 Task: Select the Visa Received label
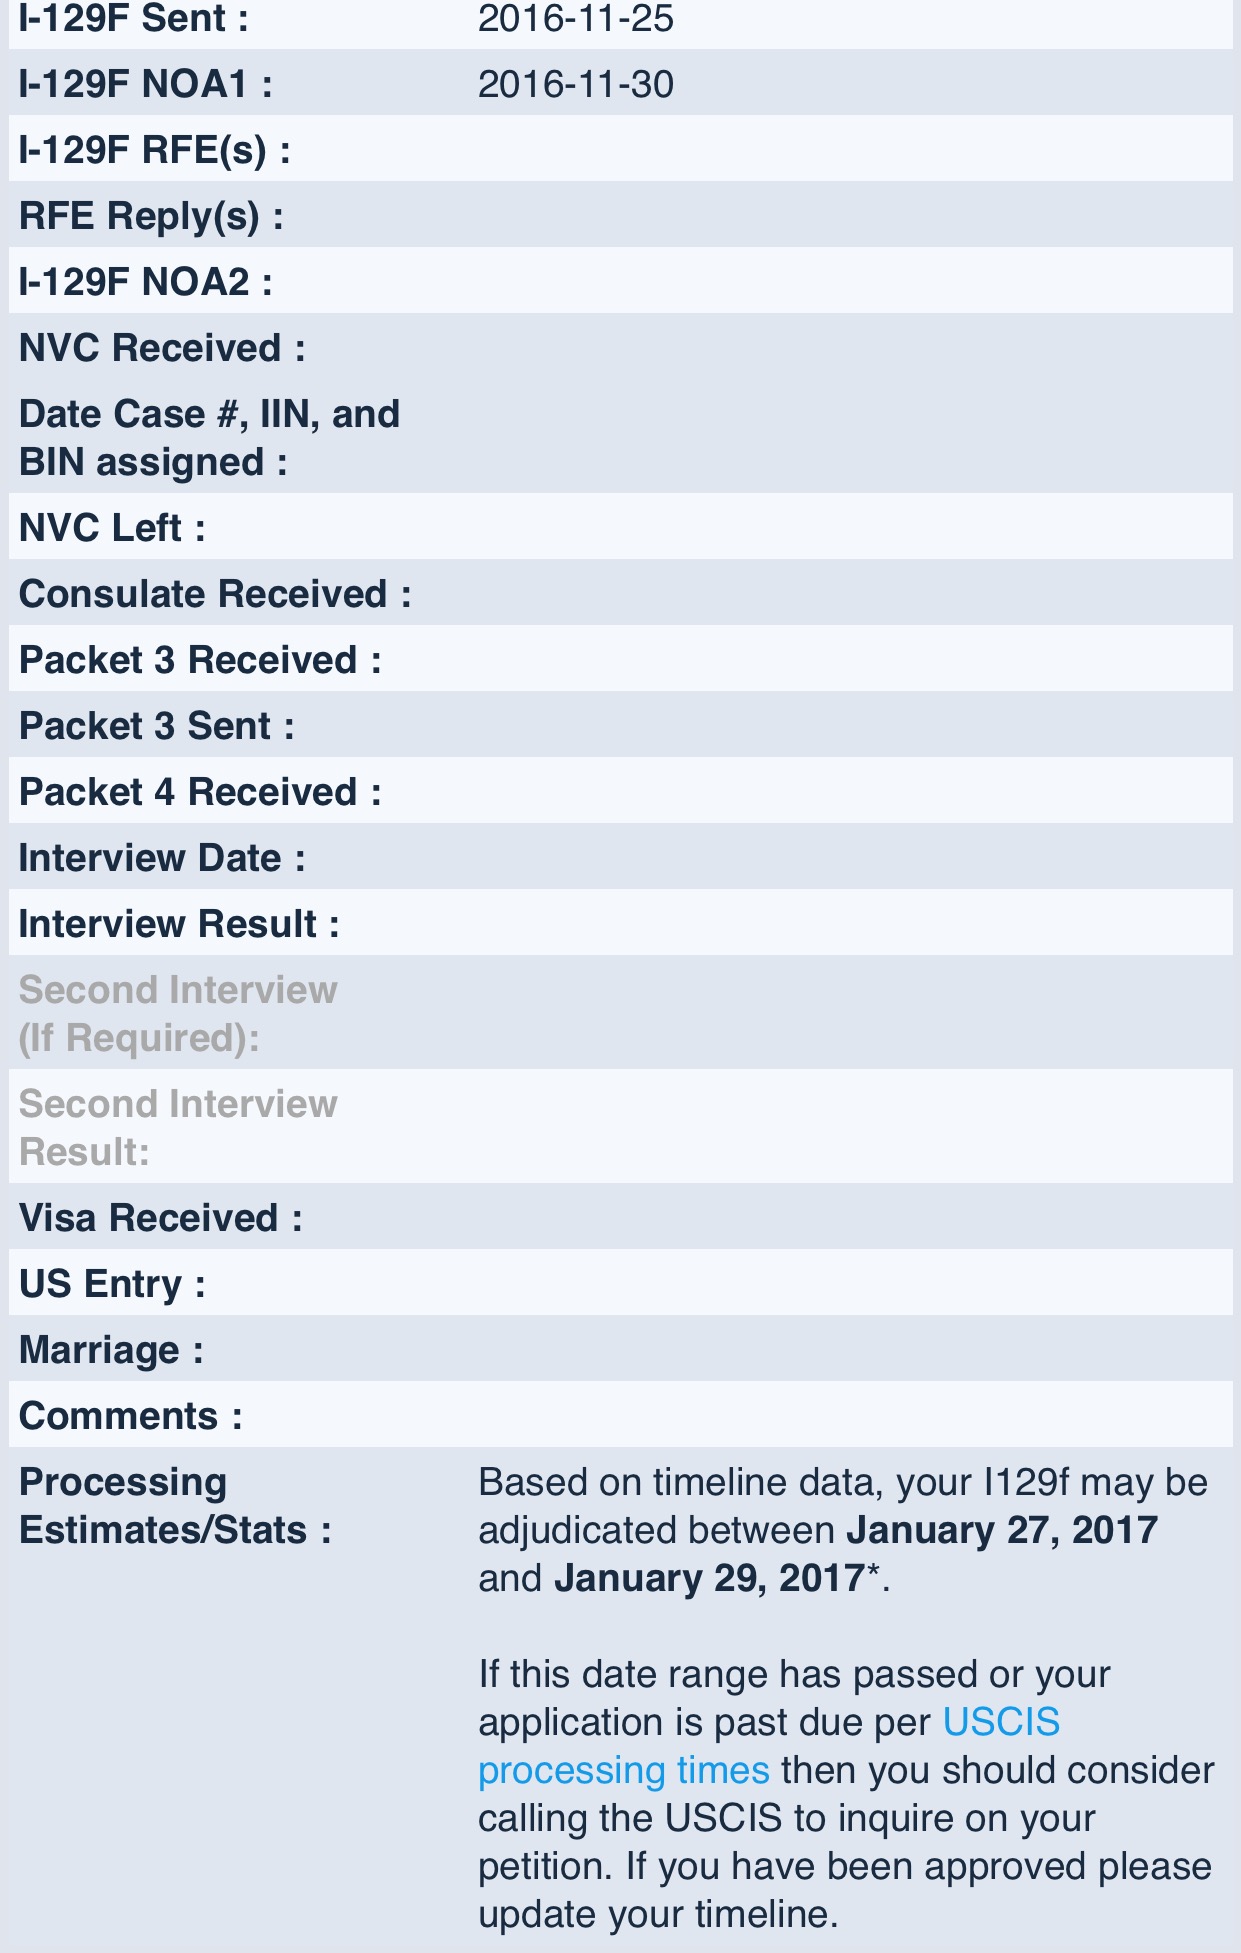pyautogui.click(x=159, y=1219)
